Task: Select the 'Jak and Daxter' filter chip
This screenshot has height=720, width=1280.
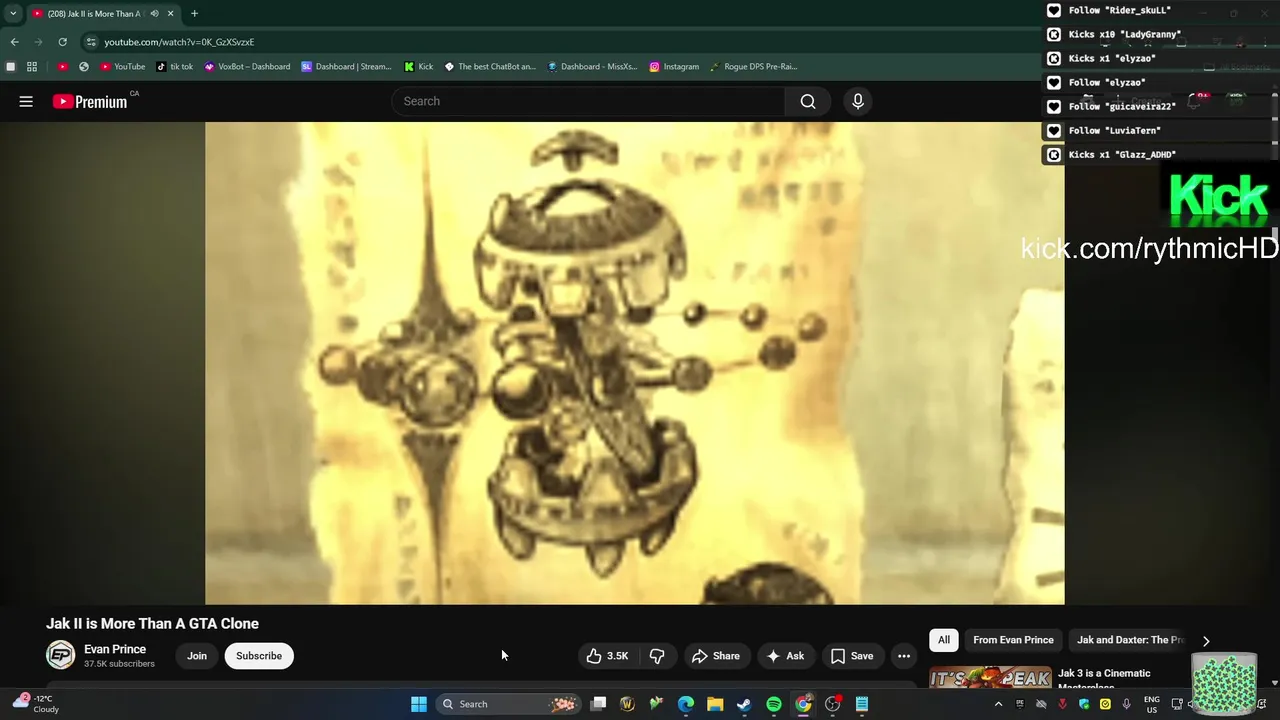Action: (1130, 640)
